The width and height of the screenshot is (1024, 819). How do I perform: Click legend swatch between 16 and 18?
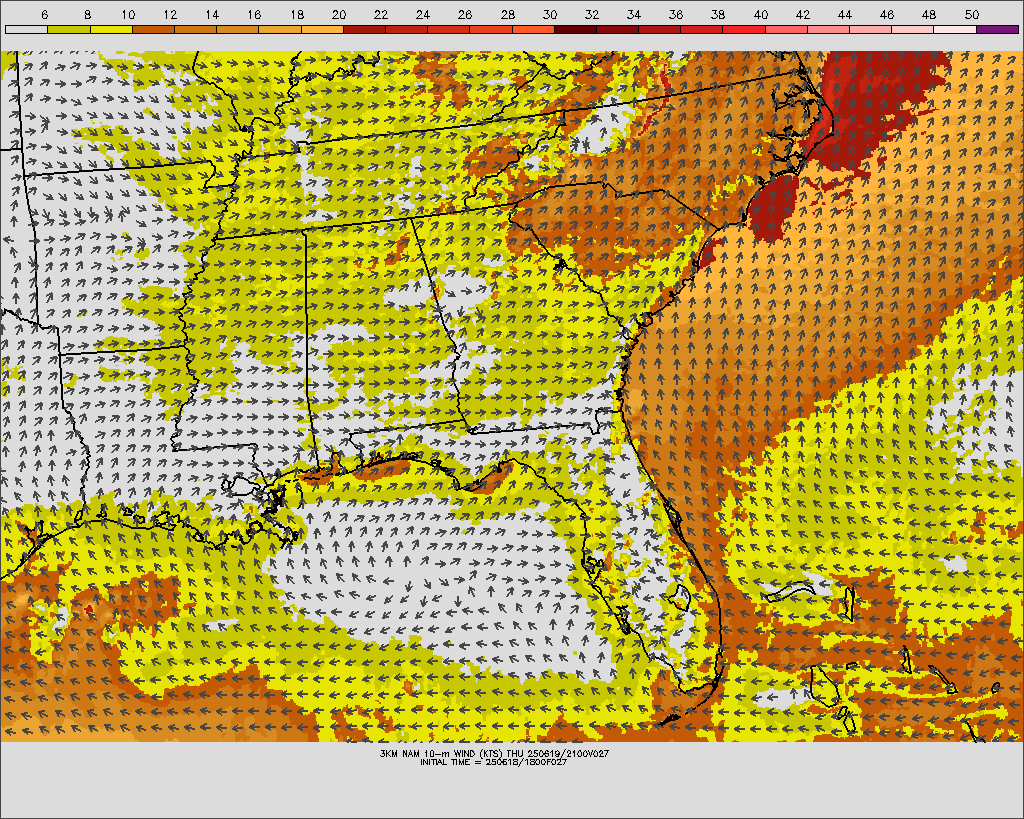[280, 29]
